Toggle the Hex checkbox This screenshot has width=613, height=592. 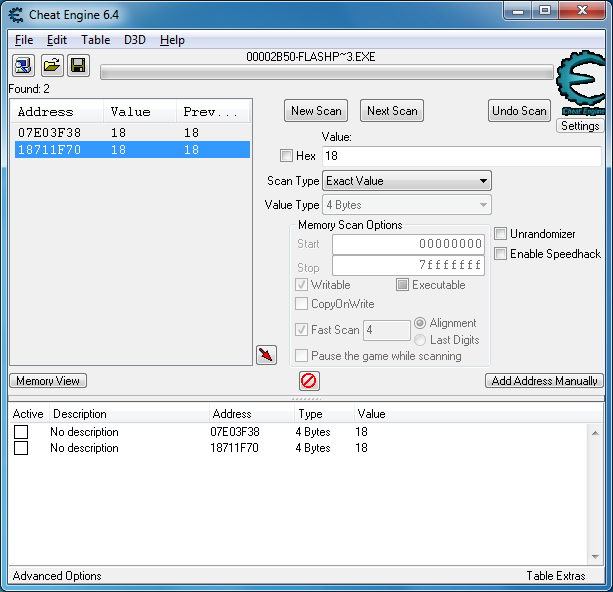[286, 156]
